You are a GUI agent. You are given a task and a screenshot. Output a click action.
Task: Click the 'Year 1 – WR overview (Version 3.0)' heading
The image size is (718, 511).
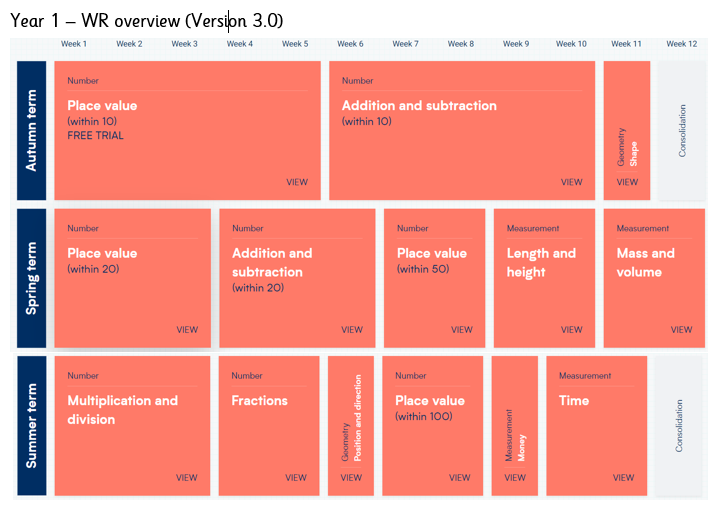pos(147,21)
